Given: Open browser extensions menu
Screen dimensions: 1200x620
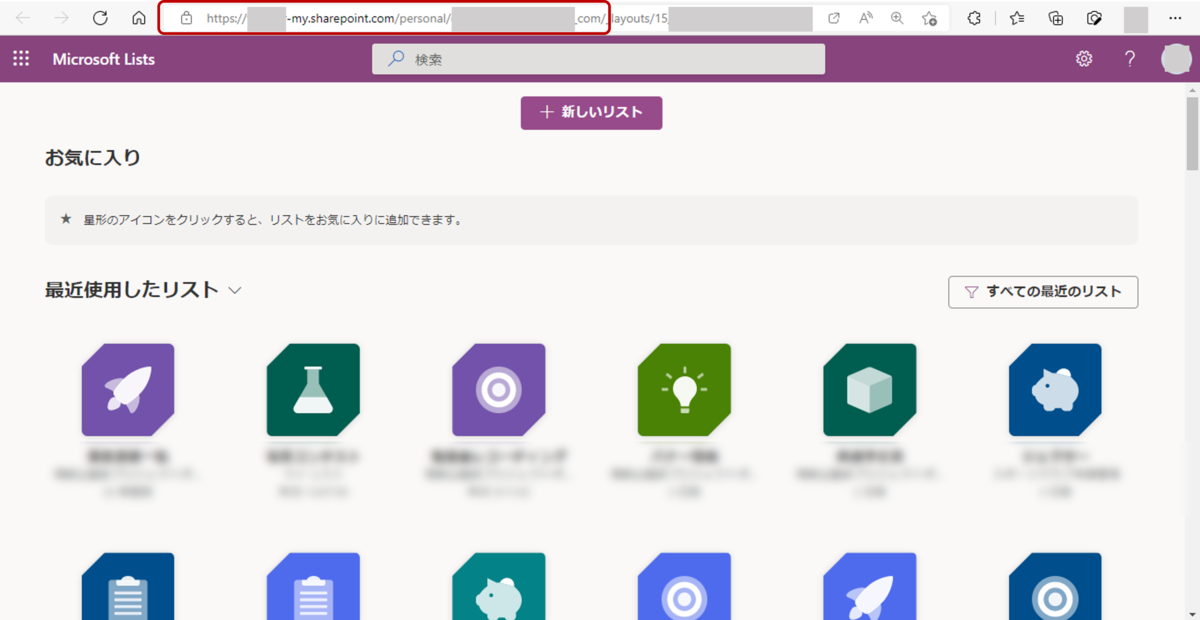Looking at the screenshot, I should (974, 18).
